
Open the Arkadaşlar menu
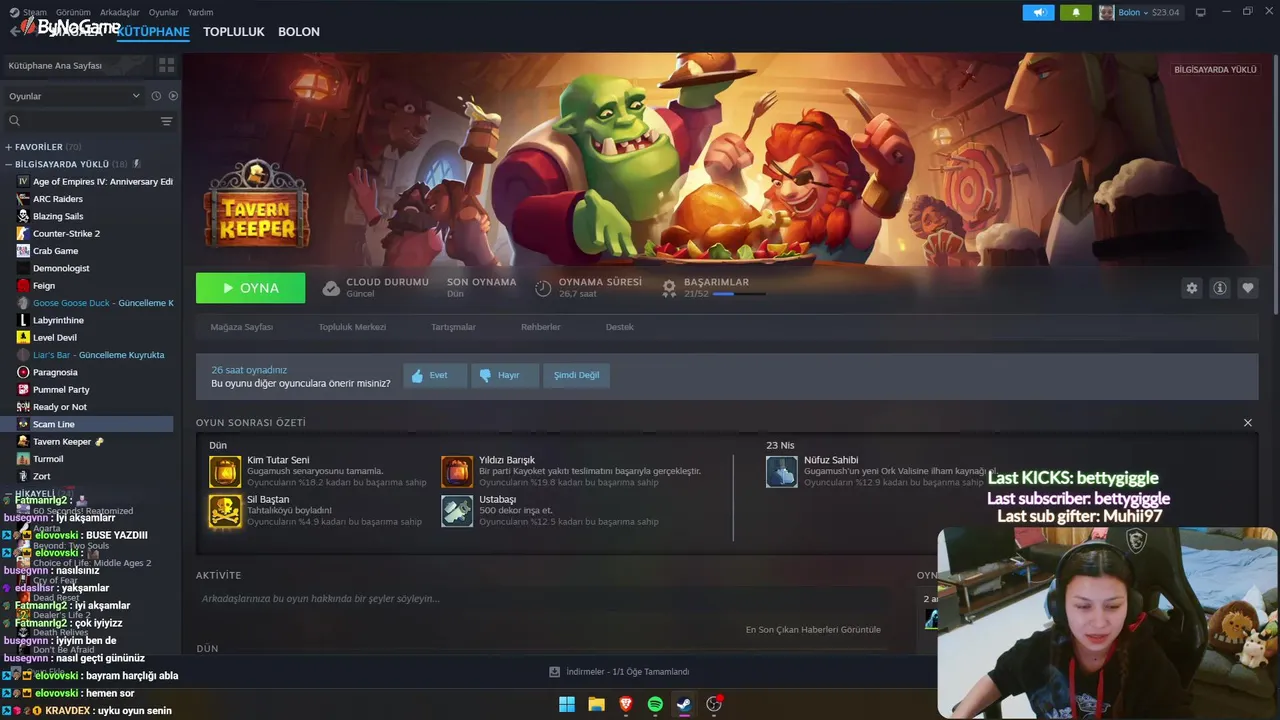(x=120, y=12)
